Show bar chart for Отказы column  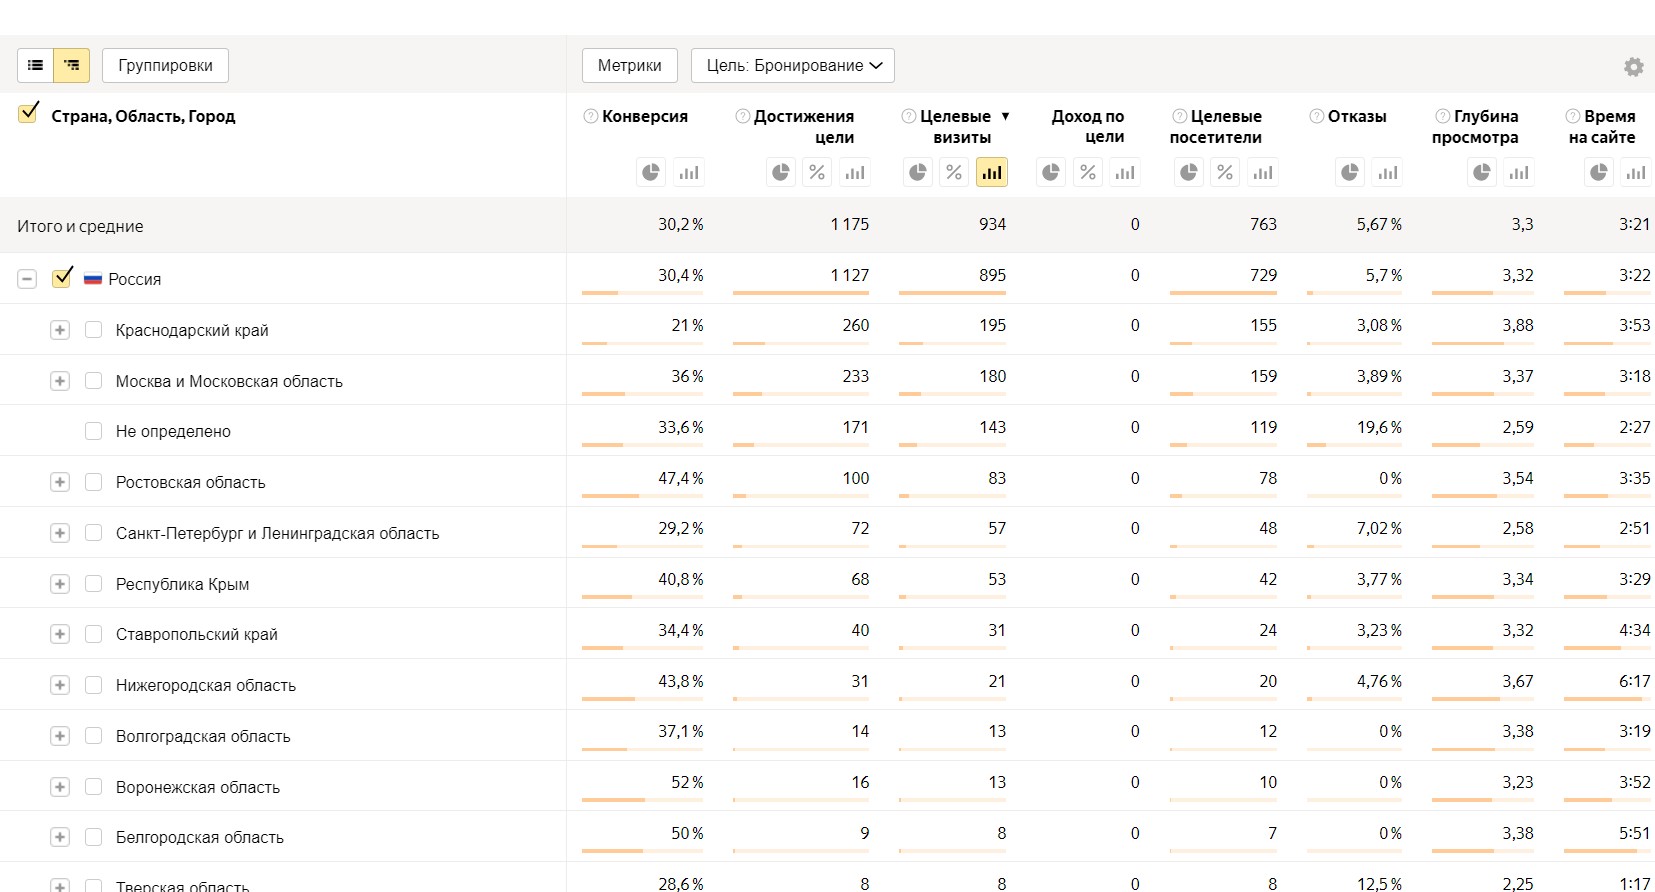click(x=1387, y=173)
